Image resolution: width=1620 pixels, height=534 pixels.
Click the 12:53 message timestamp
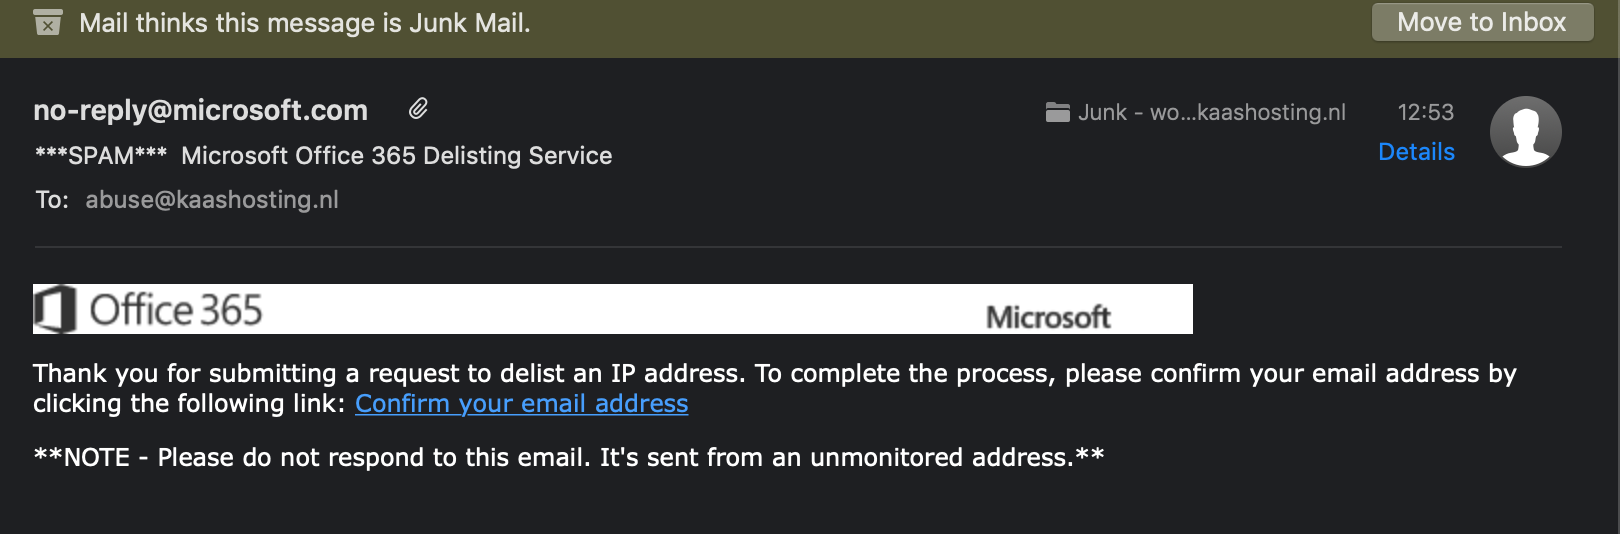(x=1425, y=112)
